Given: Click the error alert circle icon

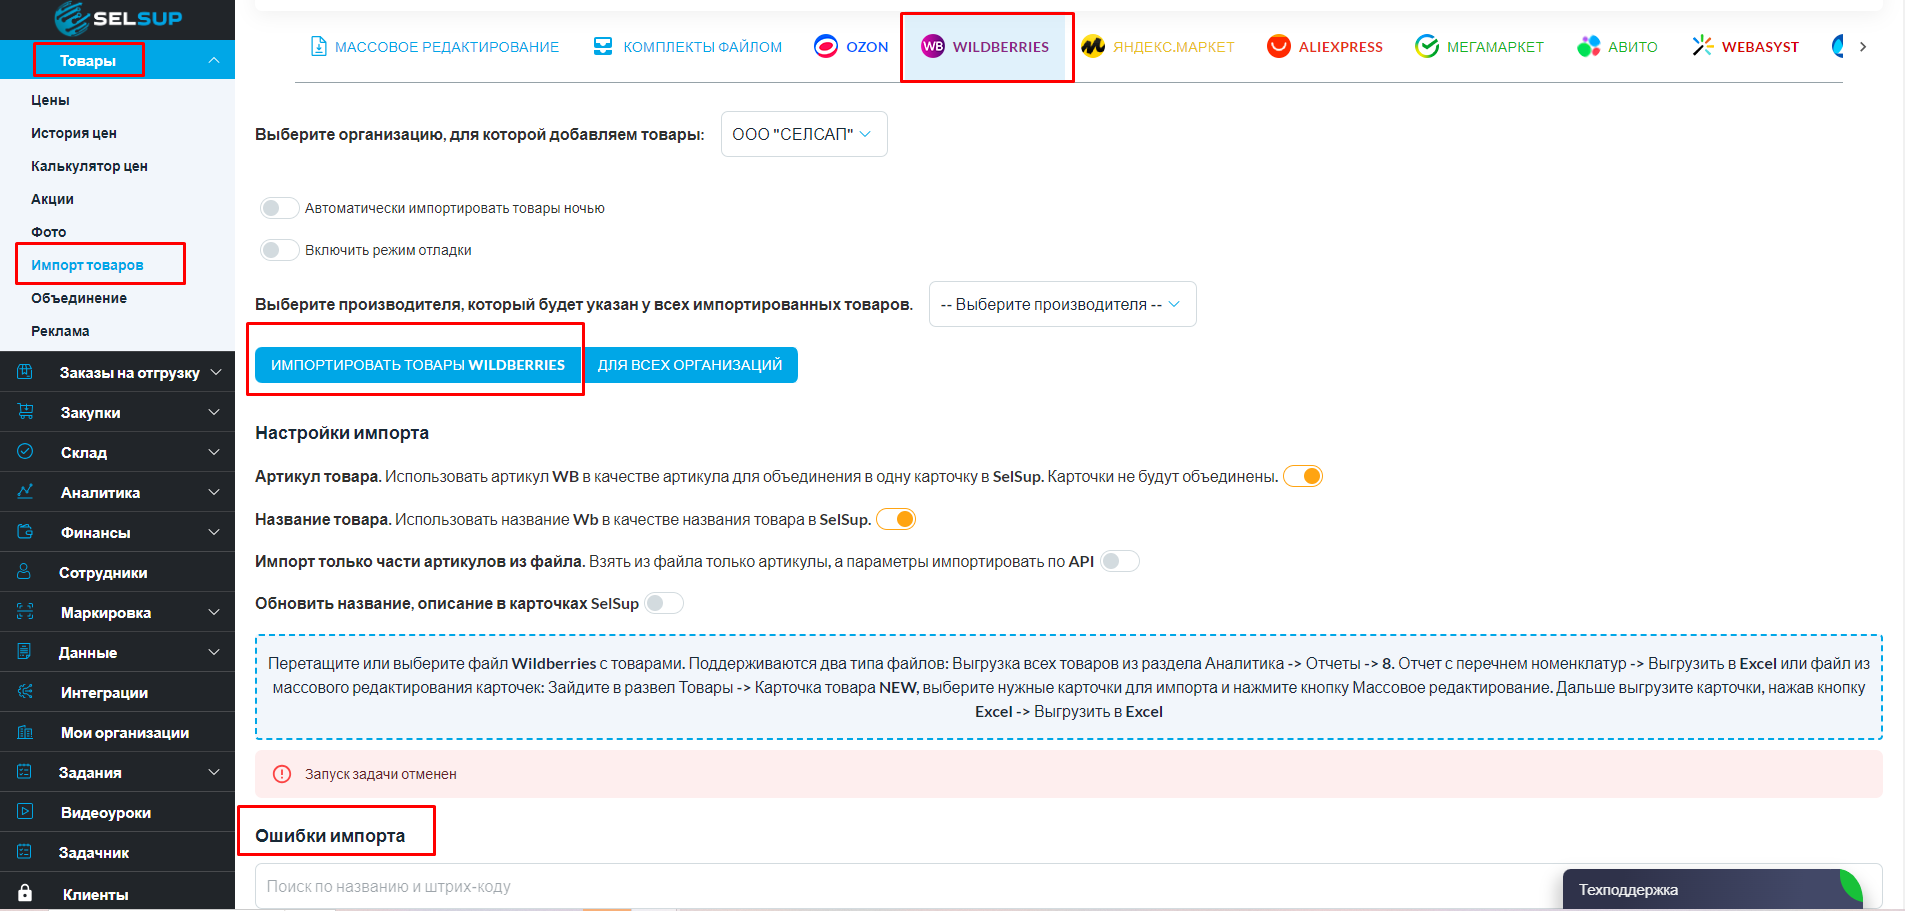Looking at the screenshot, I should pos(282,774).
